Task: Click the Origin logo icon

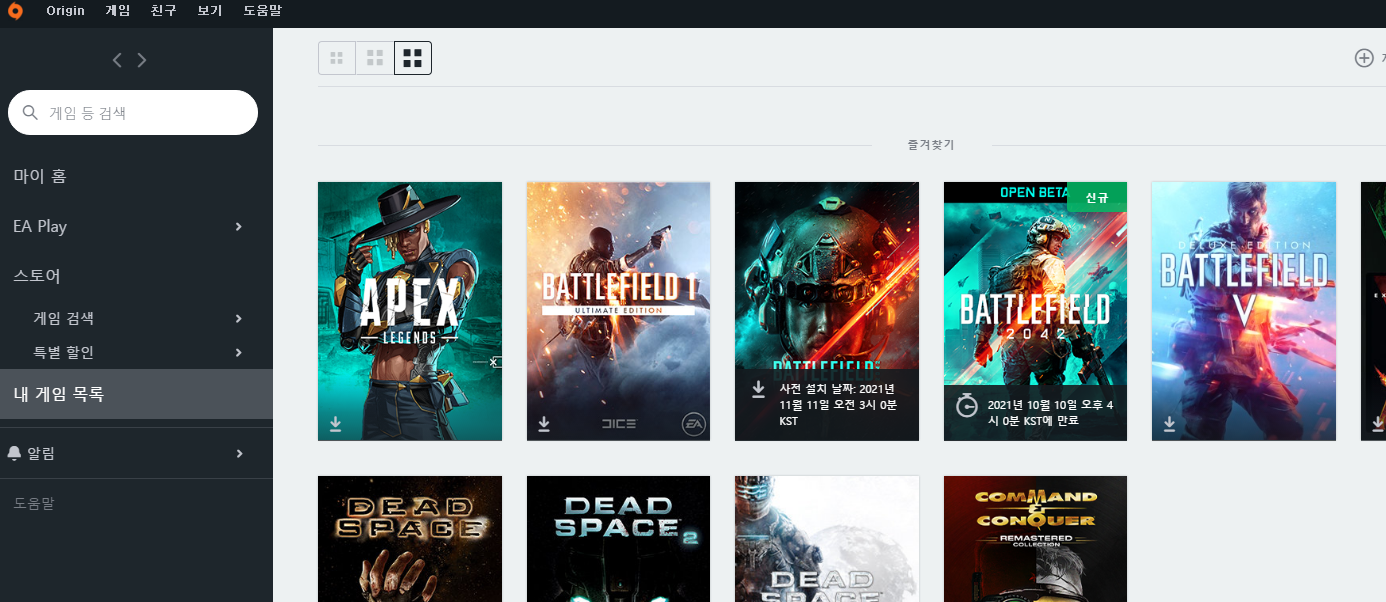Action: [x=16, y=10]
